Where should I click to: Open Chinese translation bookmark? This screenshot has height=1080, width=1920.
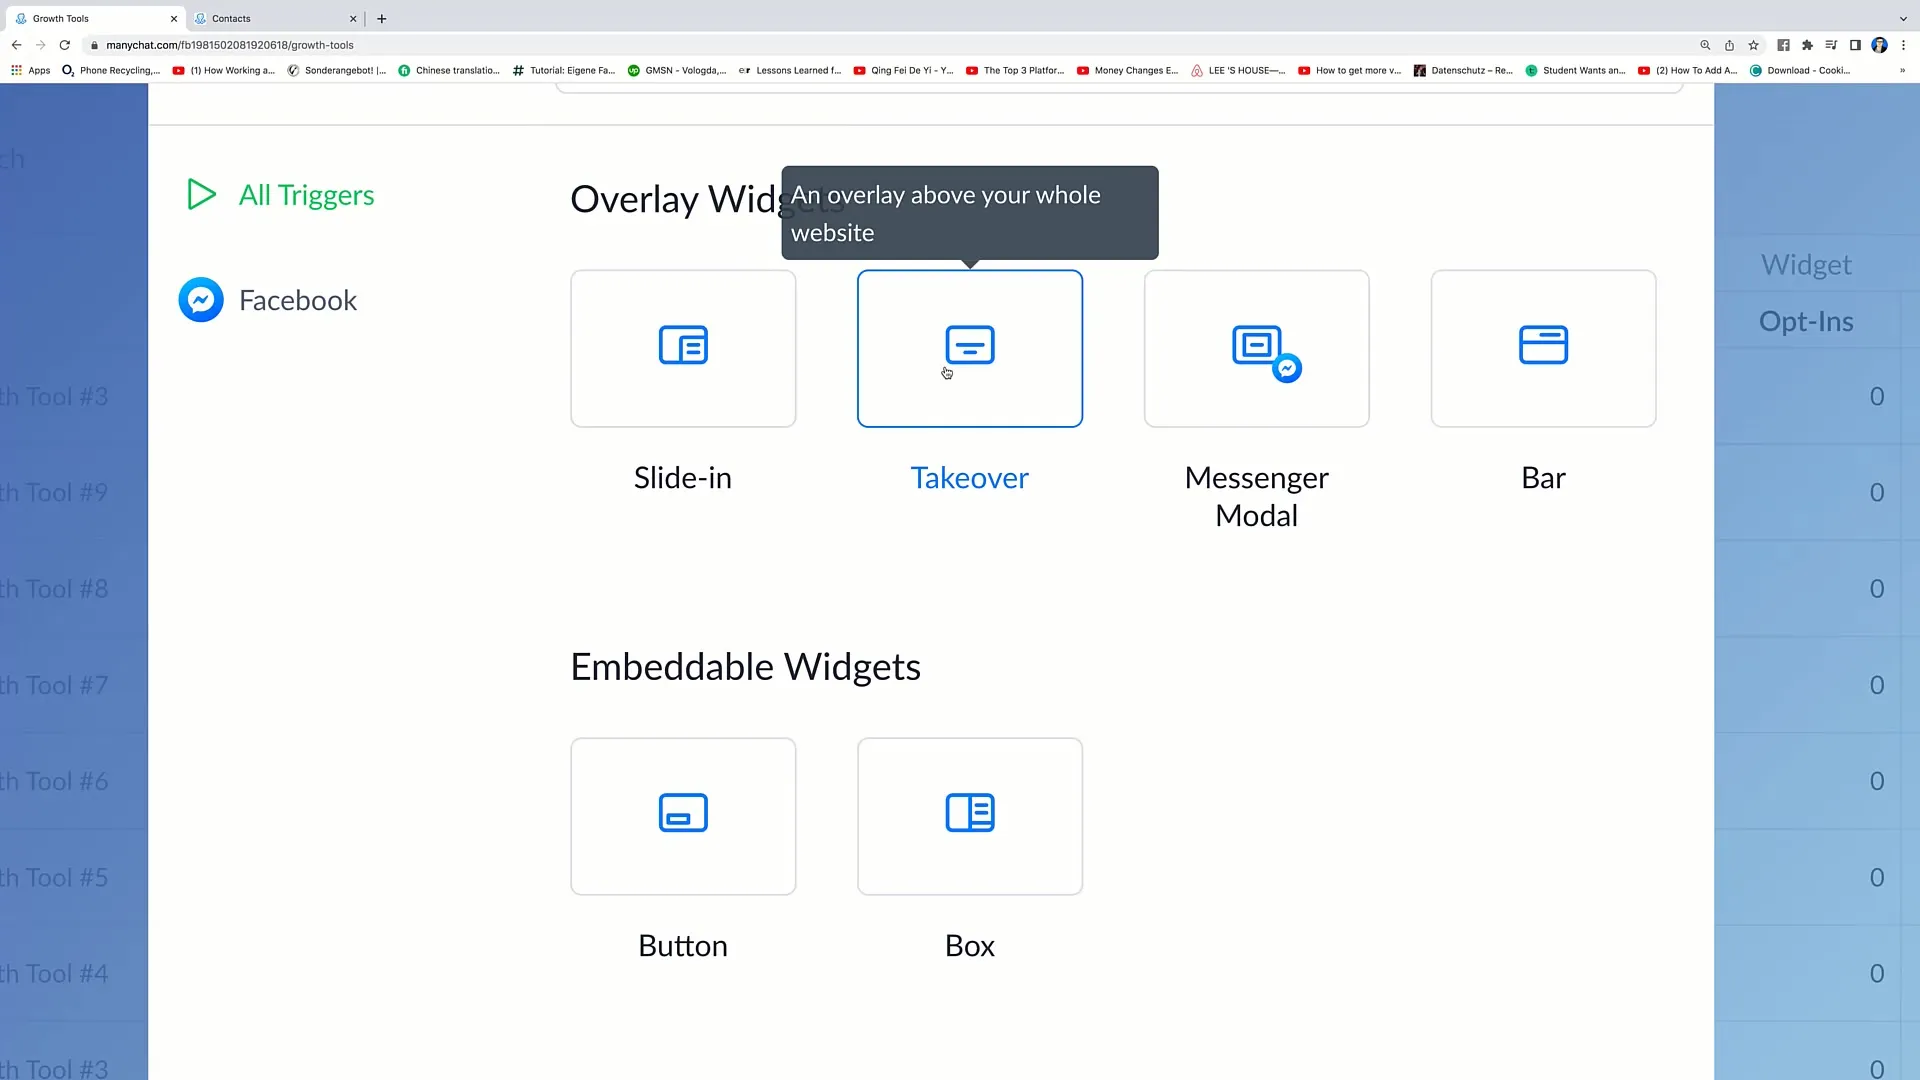coord(449,70)
